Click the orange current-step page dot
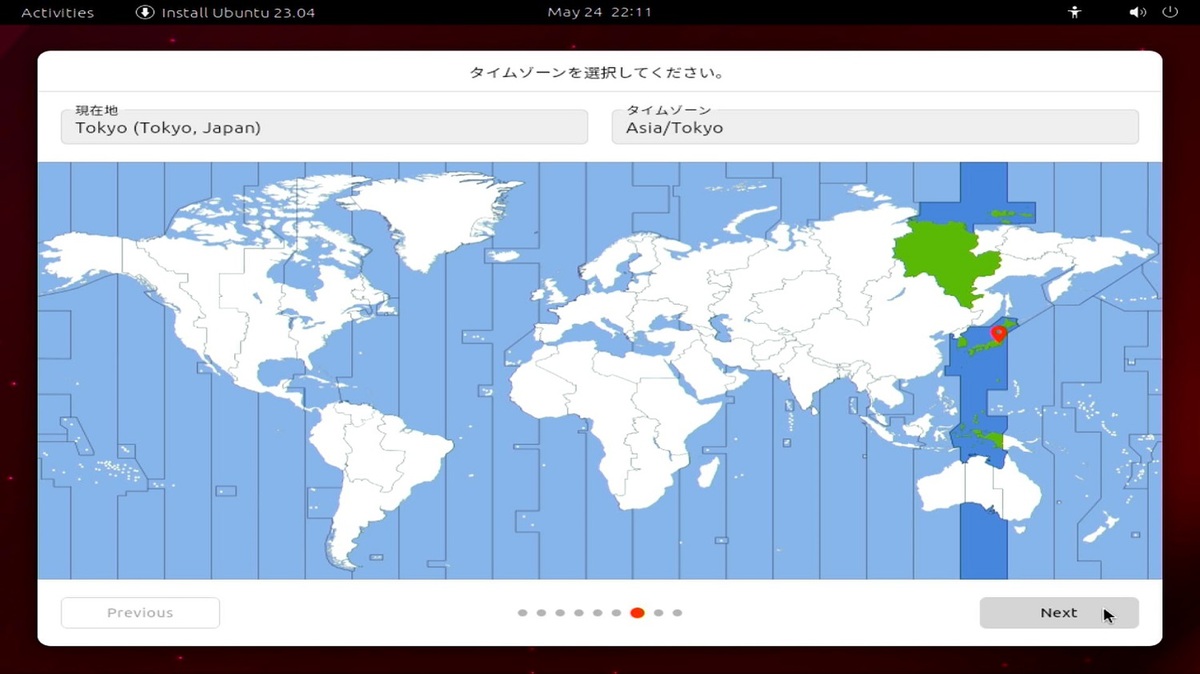1200x674 pixels. (637, 613)
